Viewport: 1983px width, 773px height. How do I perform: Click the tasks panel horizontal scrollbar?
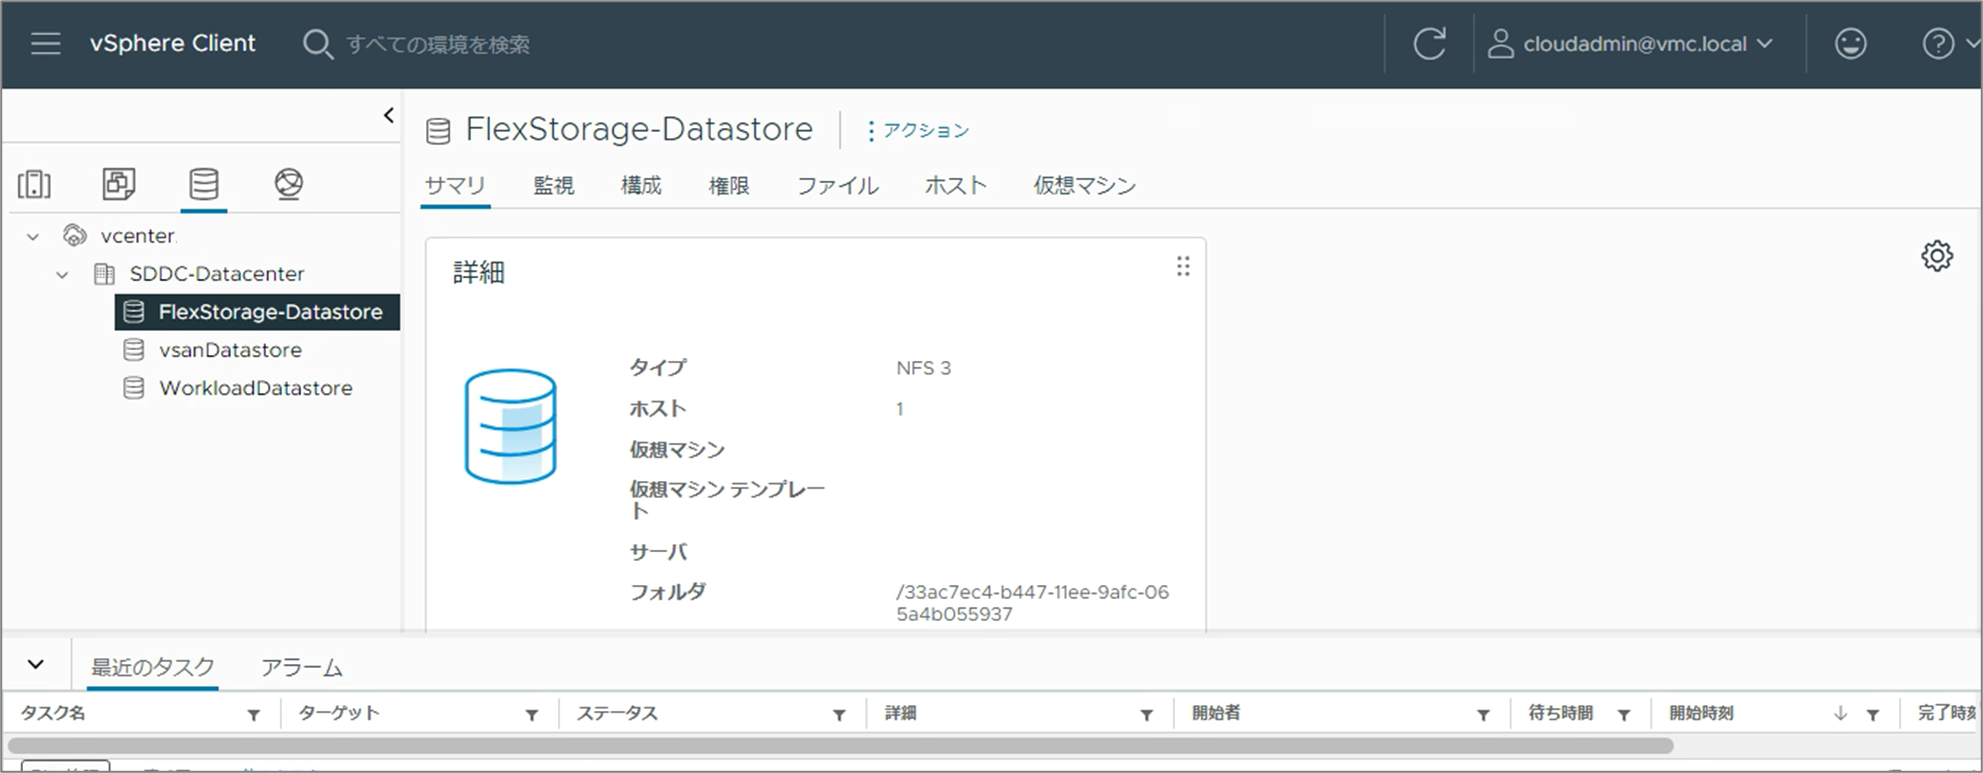pyautogui.click(x=840, y=745)
